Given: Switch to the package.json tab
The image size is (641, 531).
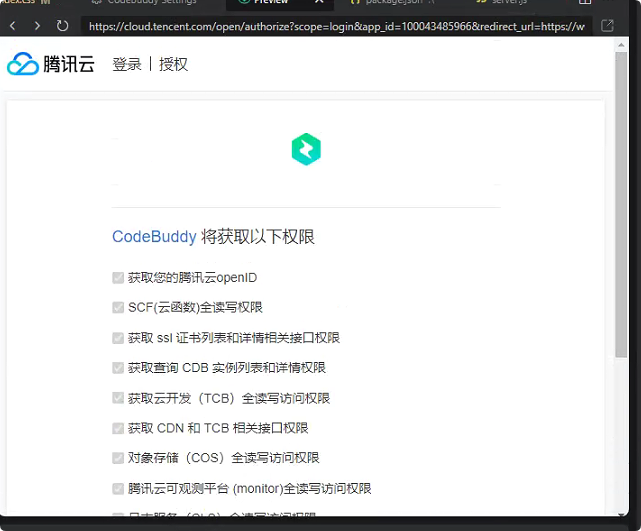Looking at the screenshot, I should tap(393, 2).
